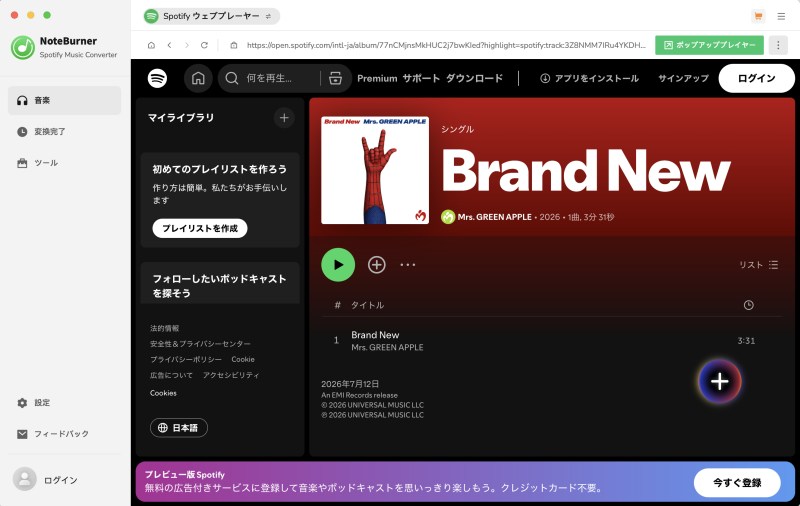
Task: Open the ポップアッププレイヤー popup player
Action: coord(709,45)
